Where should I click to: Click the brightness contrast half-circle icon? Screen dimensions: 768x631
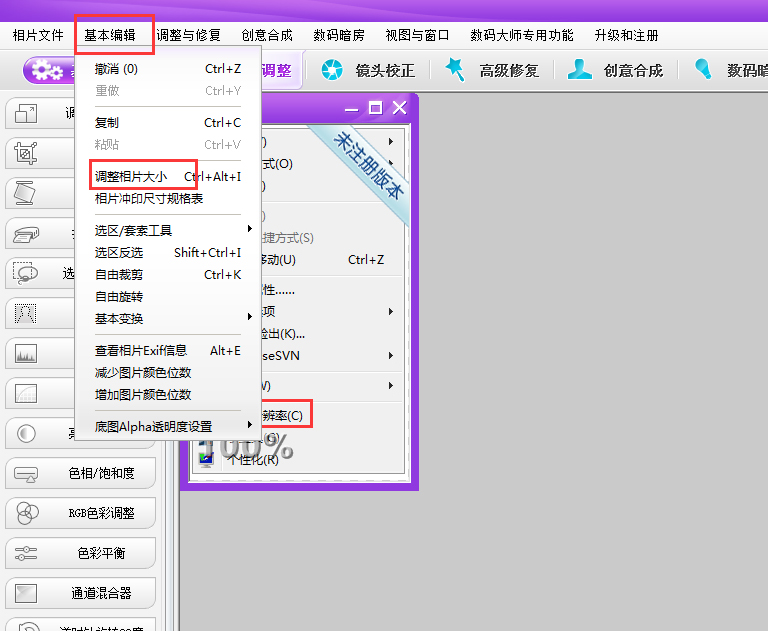point(26,434)
